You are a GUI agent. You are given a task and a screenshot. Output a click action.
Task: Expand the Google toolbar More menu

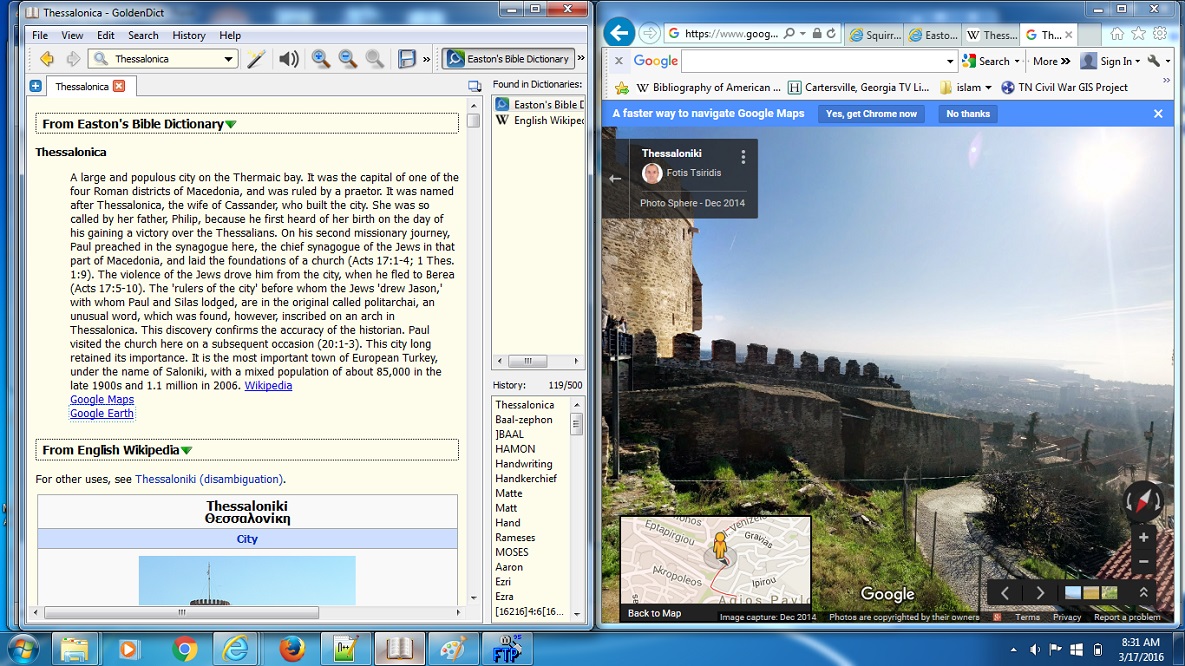click(x=1051, y=61)
